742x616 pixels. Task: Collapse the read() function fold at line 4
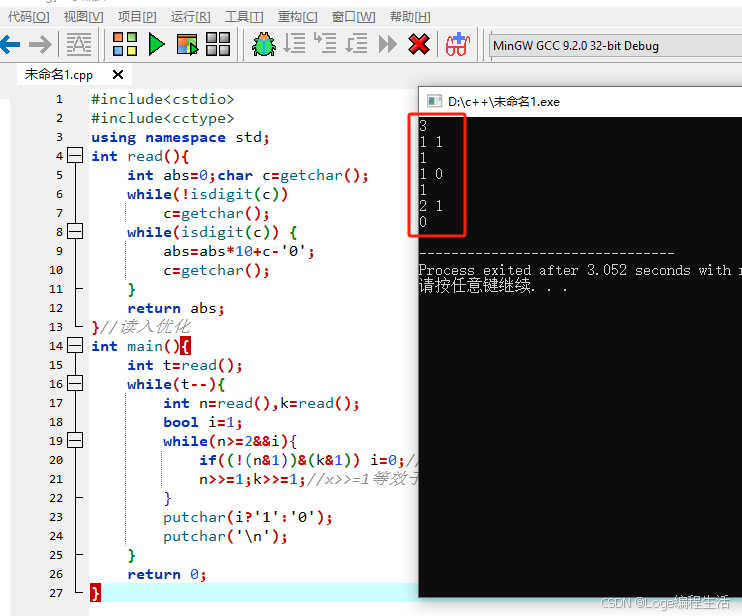point(75,155)
